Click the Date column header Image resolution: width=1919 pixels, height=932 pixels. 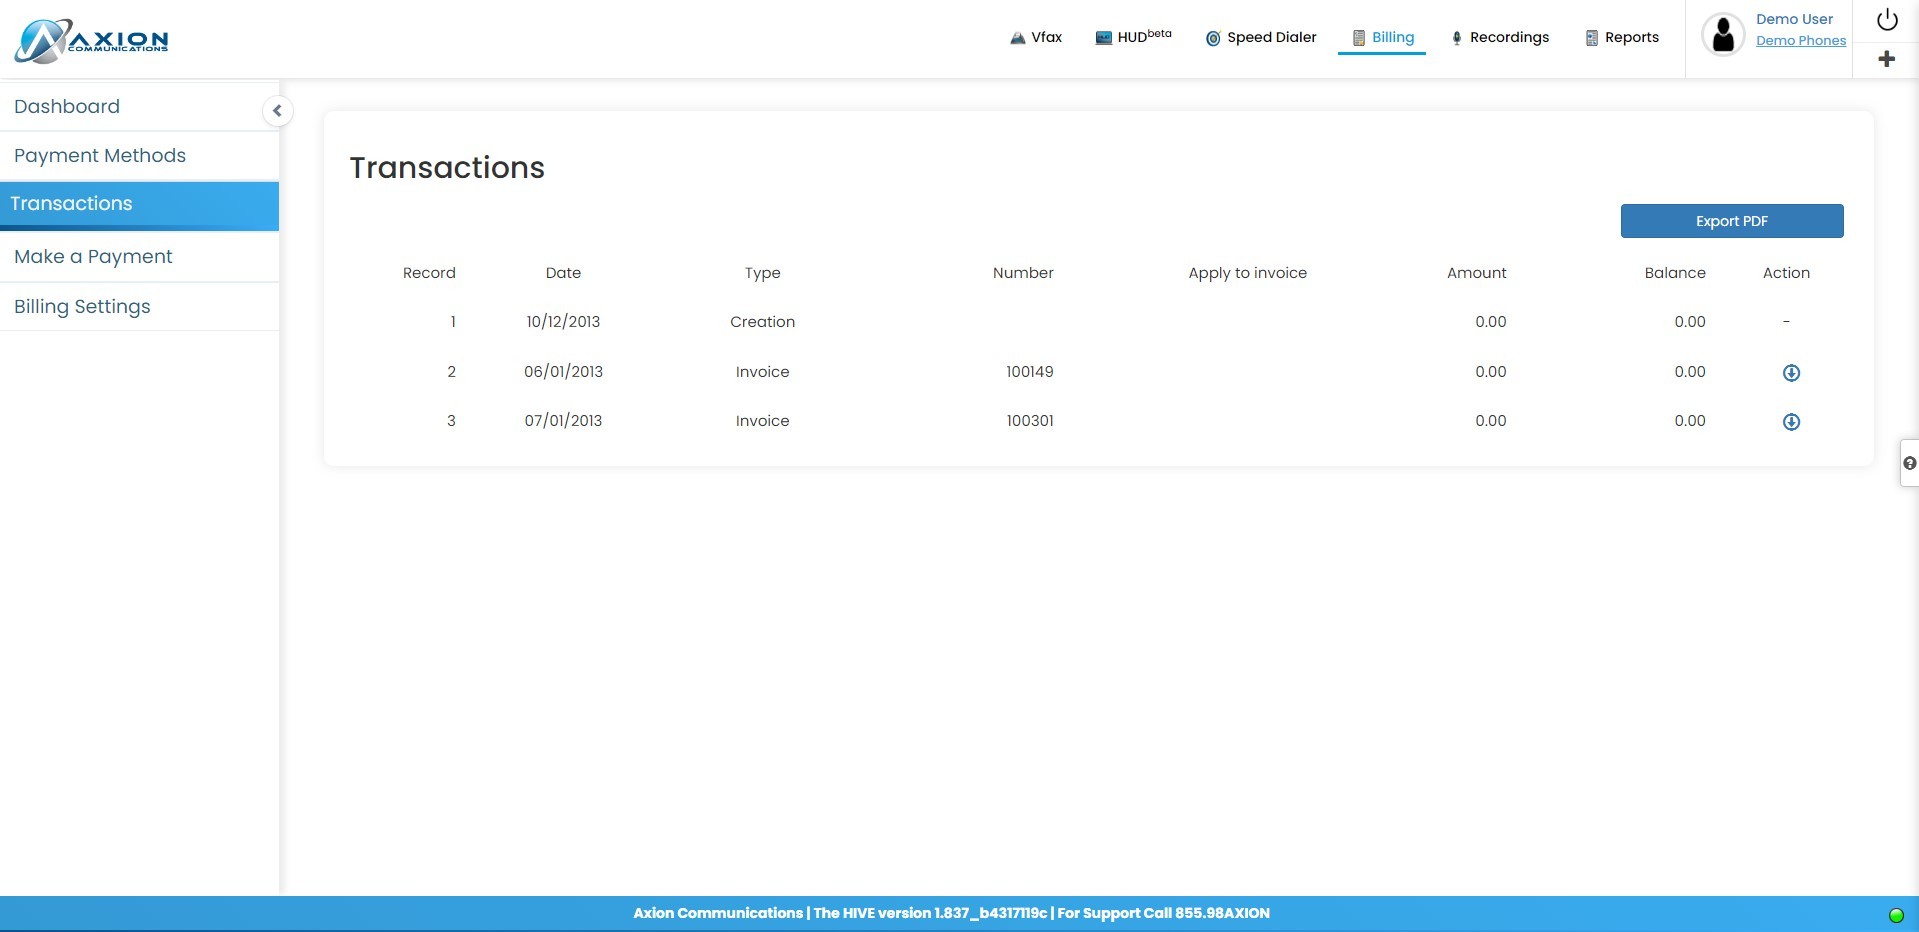pyautogui.click(x=563, y=273)
